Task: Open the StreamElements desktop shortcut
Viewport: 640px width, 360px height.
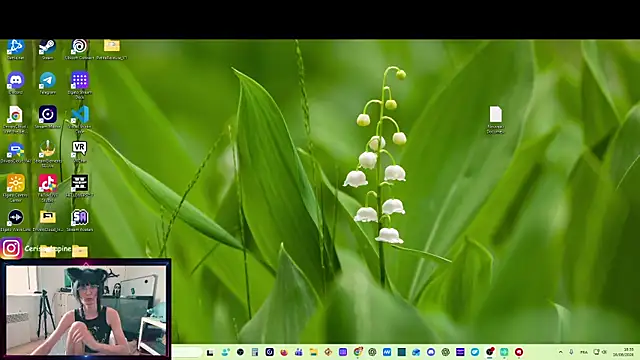Action: (47, 154)
